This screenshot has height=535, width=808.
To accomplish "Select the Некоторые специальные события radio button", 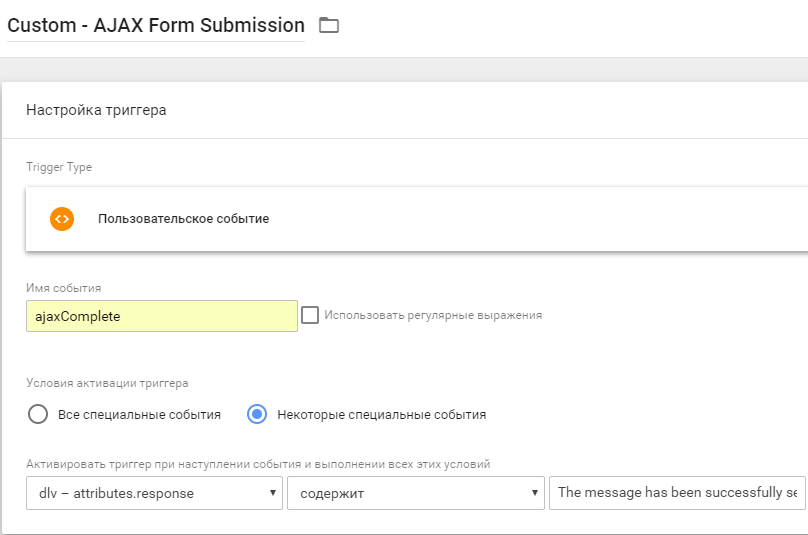I will click(x=257, y=414).
